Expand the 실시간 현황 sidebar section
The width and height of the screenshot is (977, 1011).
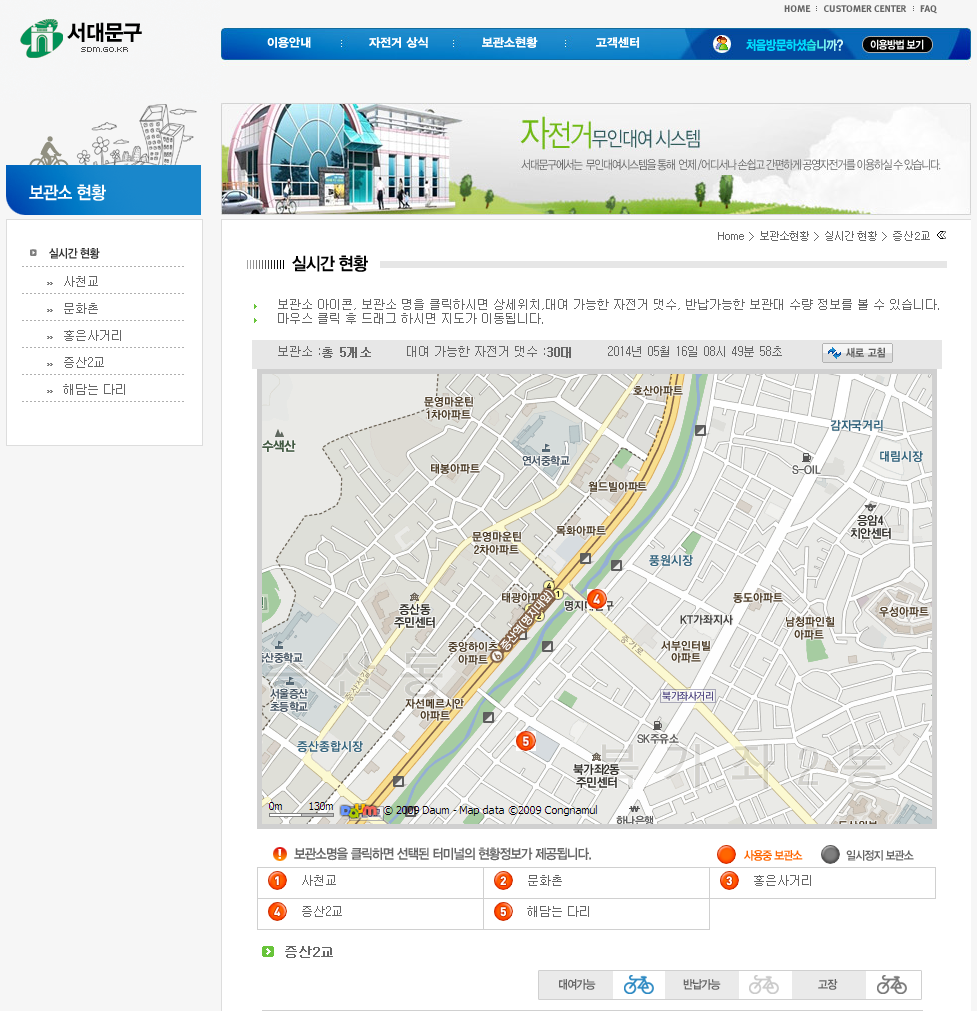coord(74,254)
